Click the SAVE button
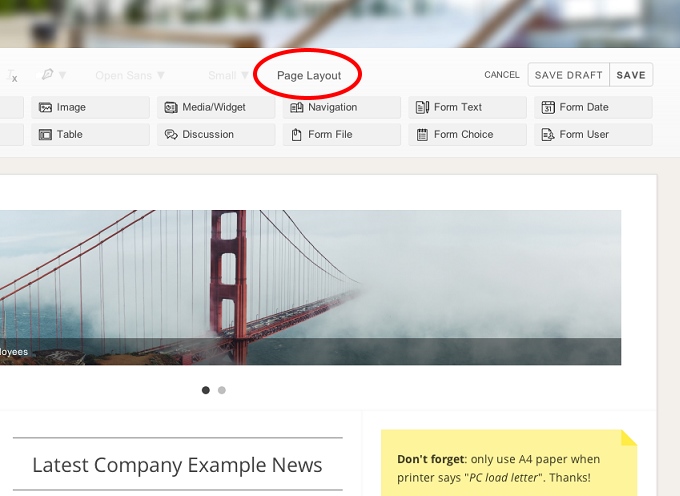This screenshot has height=496, width=680. 631,75
